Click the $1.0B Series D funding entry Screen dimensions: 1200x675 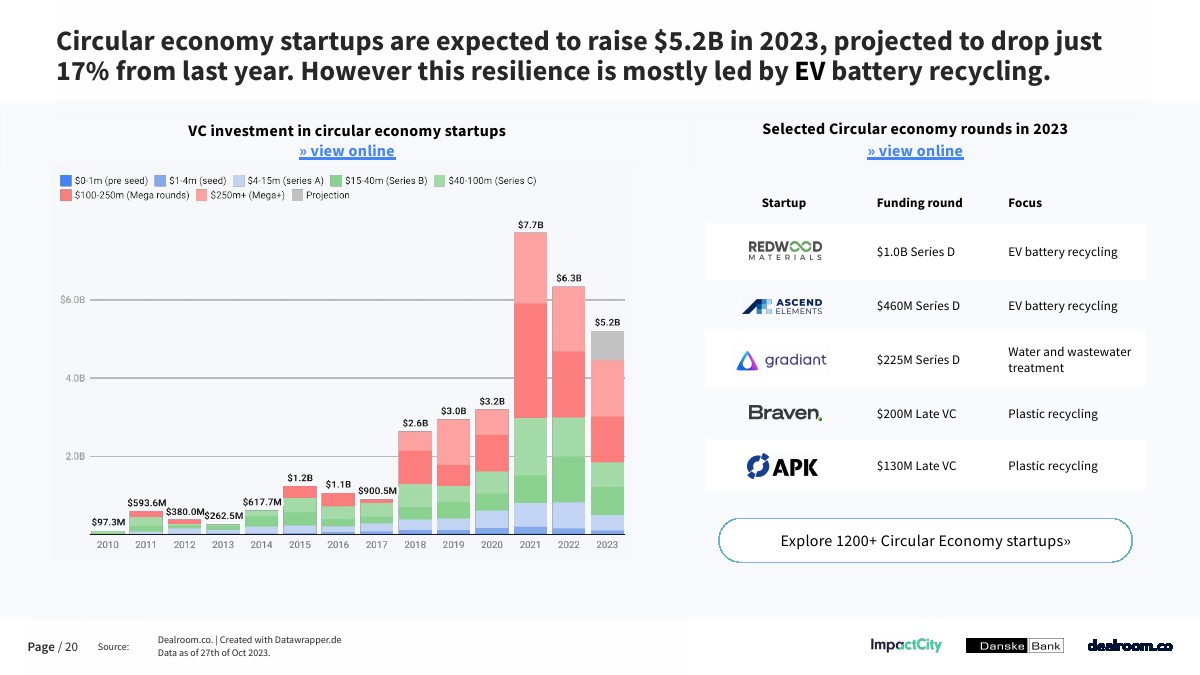click(x=915, y=252)
